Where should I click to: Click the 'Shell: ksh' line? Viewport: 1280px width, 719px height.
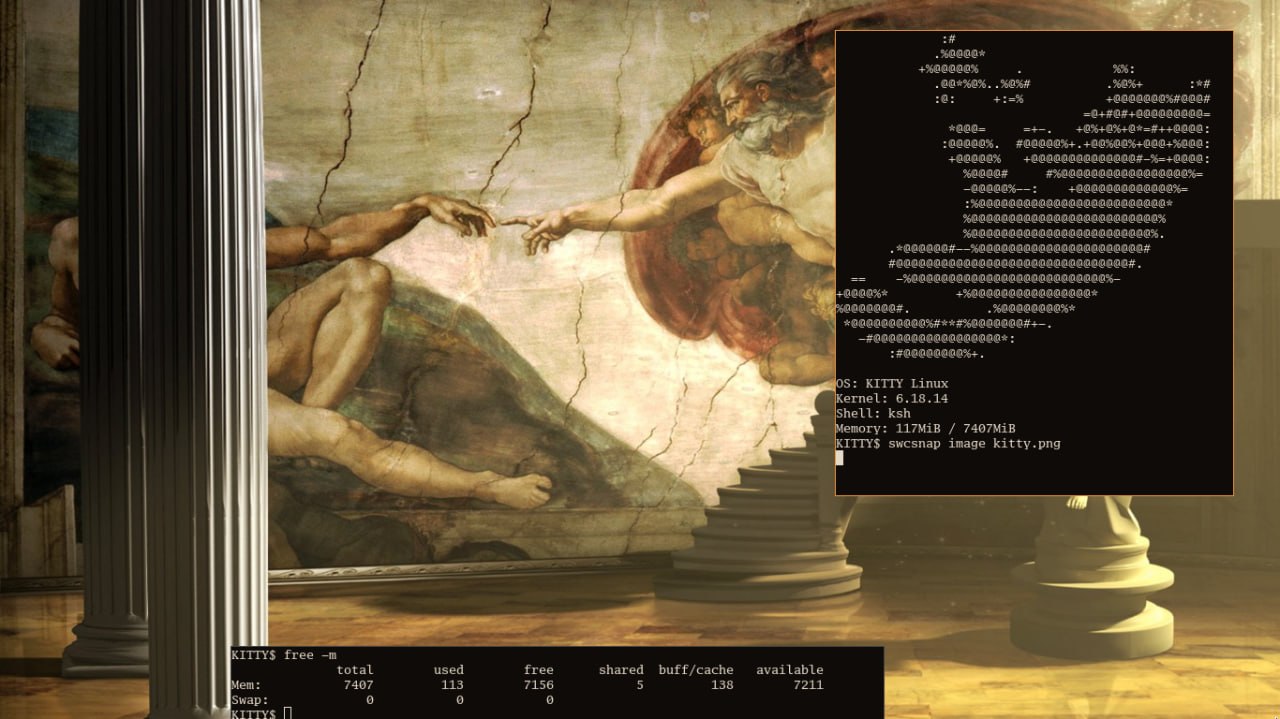(x=873, y=414)
